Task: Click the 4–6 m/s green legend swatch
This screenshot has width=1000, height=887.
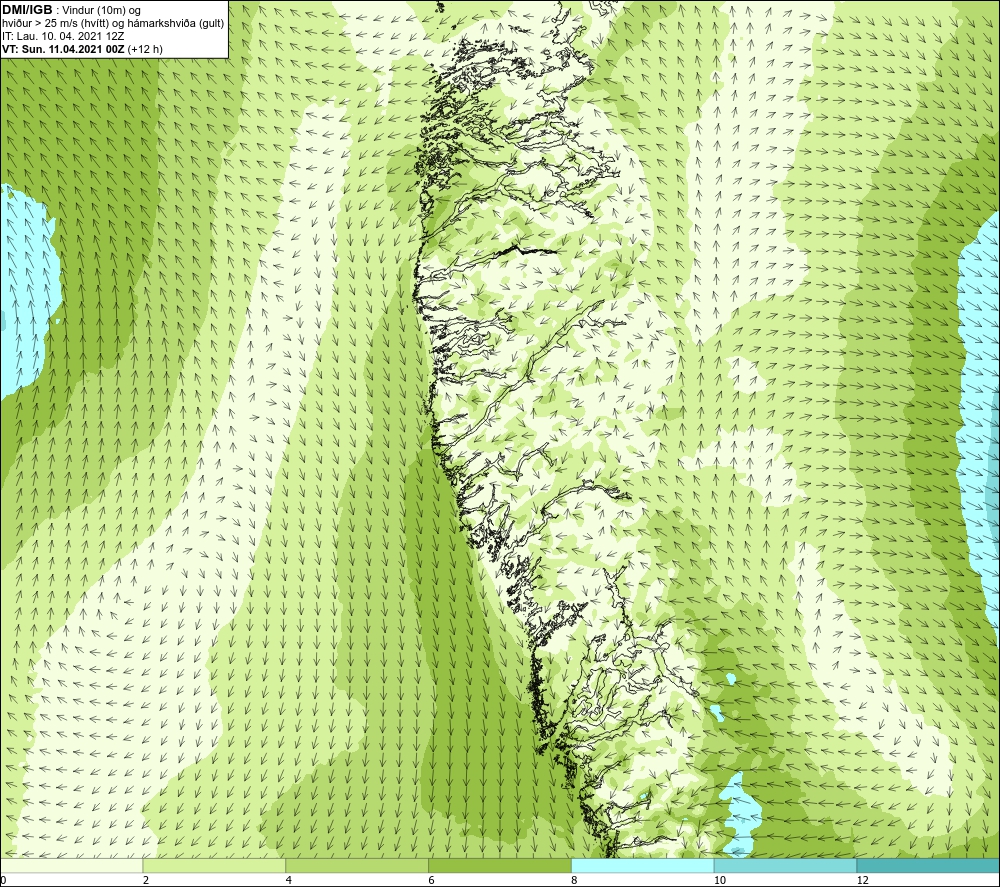Action: pyautogui.click(x=357, y=865)
